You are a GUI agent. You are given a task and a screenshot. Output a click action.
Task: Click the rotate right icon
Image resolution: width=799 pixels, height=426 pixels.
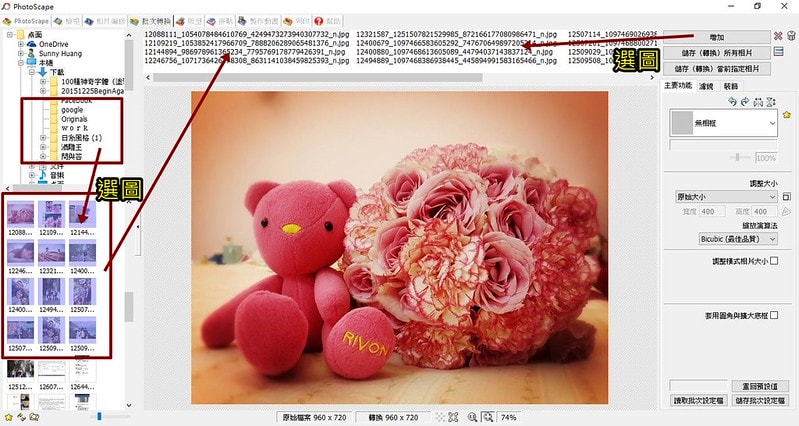tap(744, 102)
